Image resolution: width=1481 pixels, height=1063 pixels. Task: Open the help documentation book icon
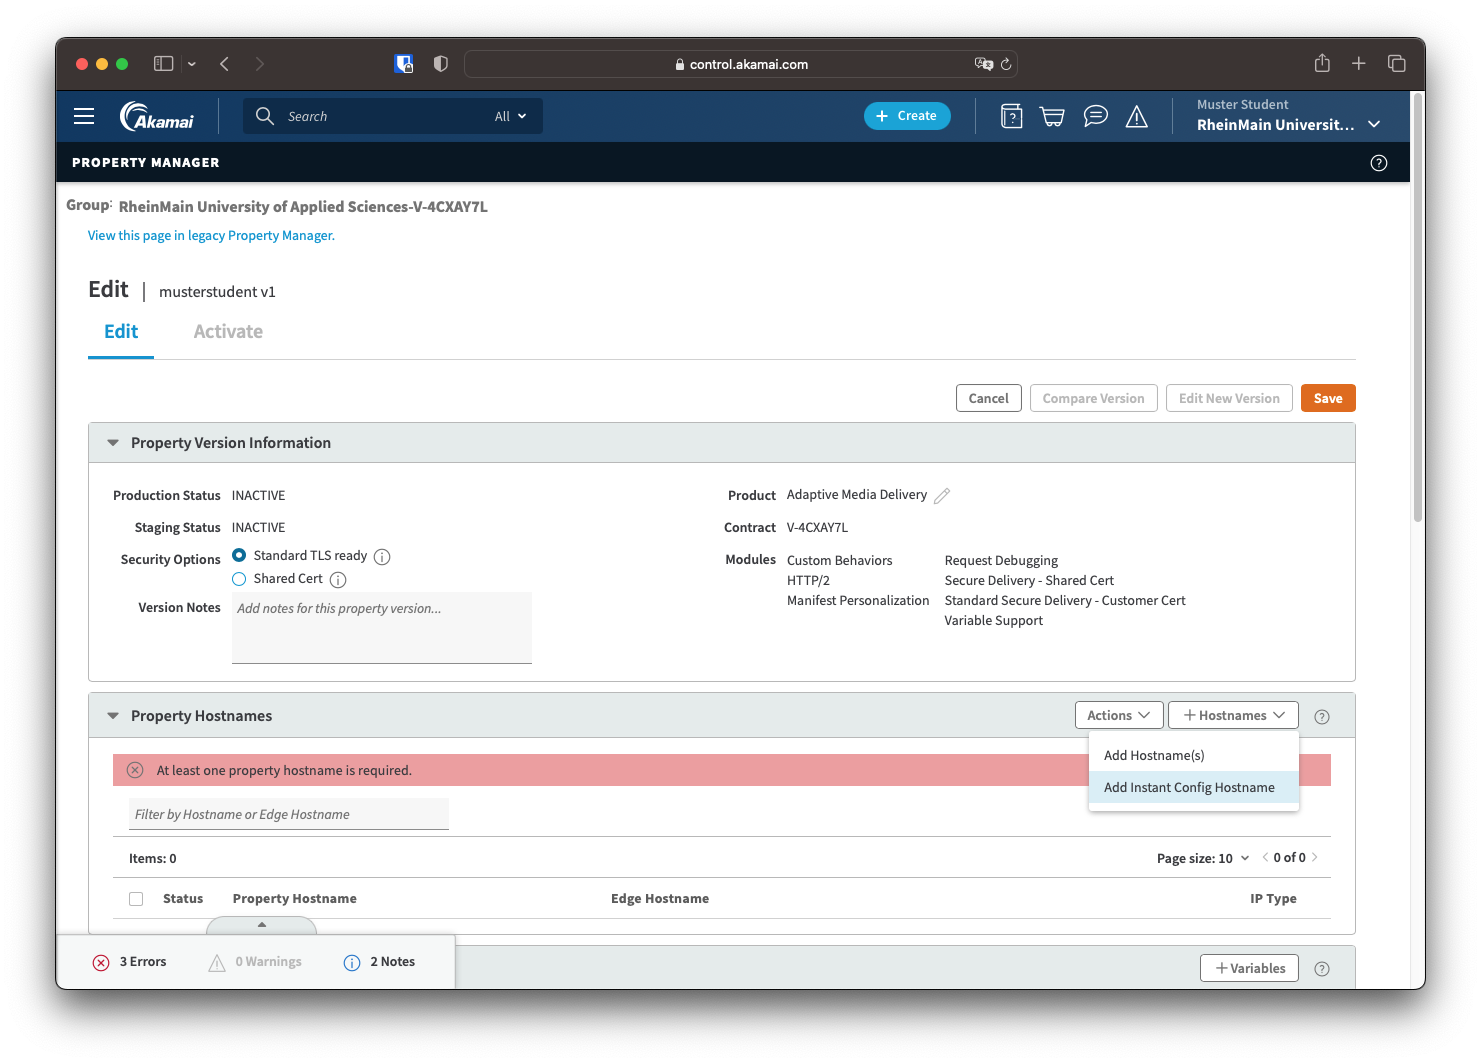(1012, 116)
